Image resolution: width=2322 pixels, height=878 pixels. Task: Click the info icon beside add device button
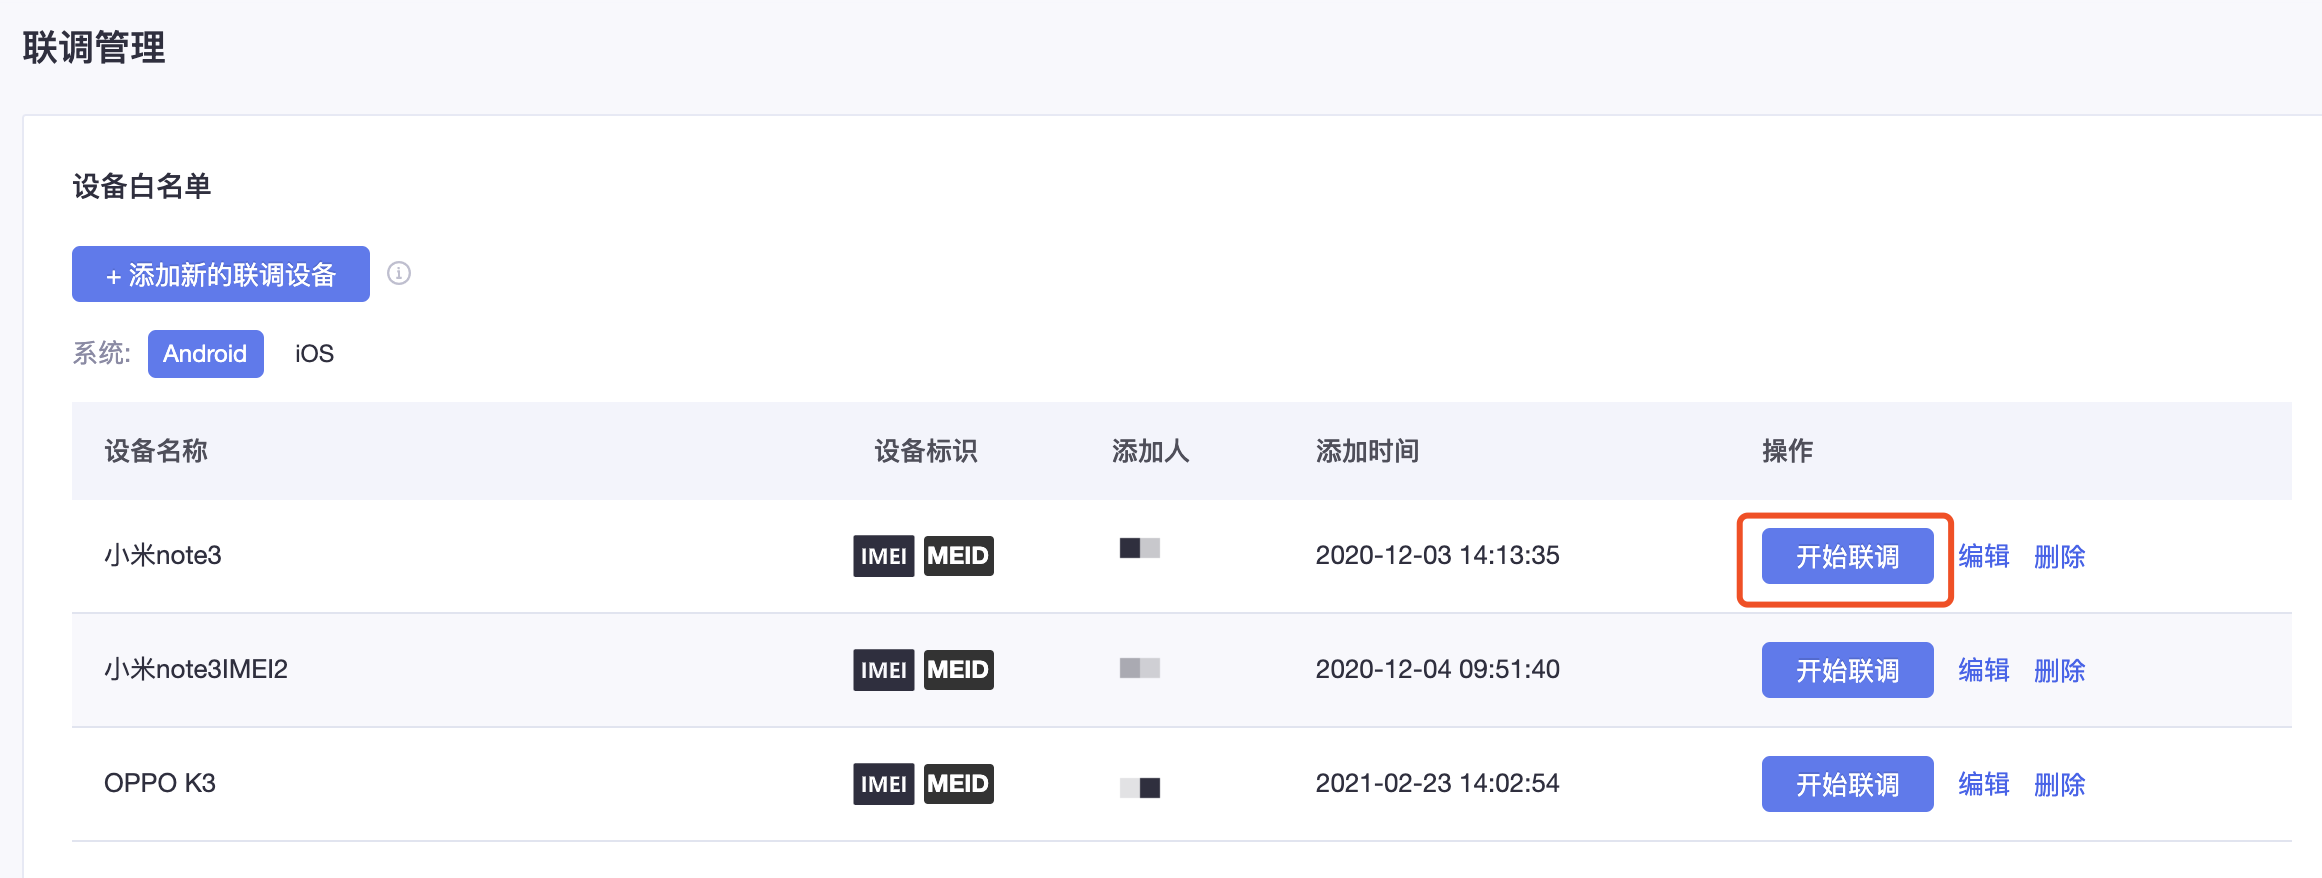(x=399, y=273)
